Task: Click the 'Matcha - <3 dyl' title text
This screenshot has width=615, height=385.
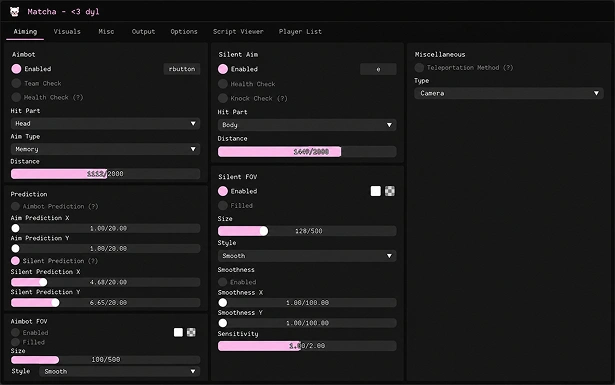Action: (63, 12)
